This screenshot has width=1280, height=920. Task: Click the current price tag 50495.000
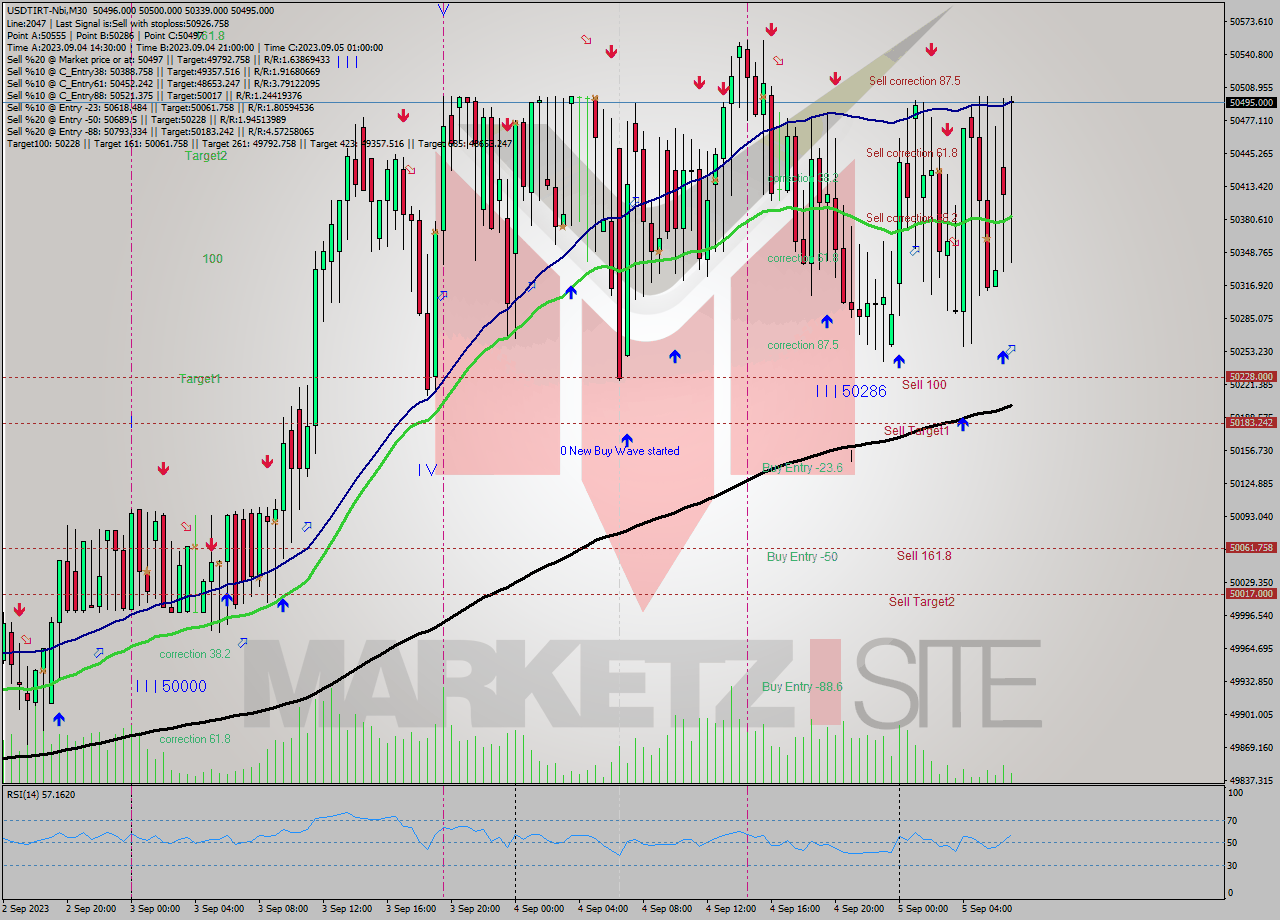1251,102
